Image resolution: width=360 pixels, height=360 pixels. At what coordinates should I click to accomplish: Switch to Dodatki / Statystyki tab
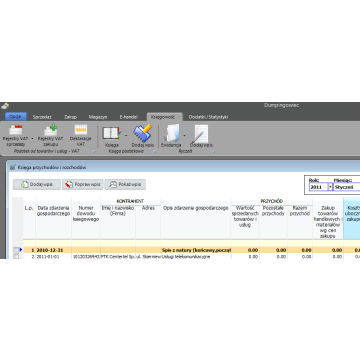(x=208, y=117)
